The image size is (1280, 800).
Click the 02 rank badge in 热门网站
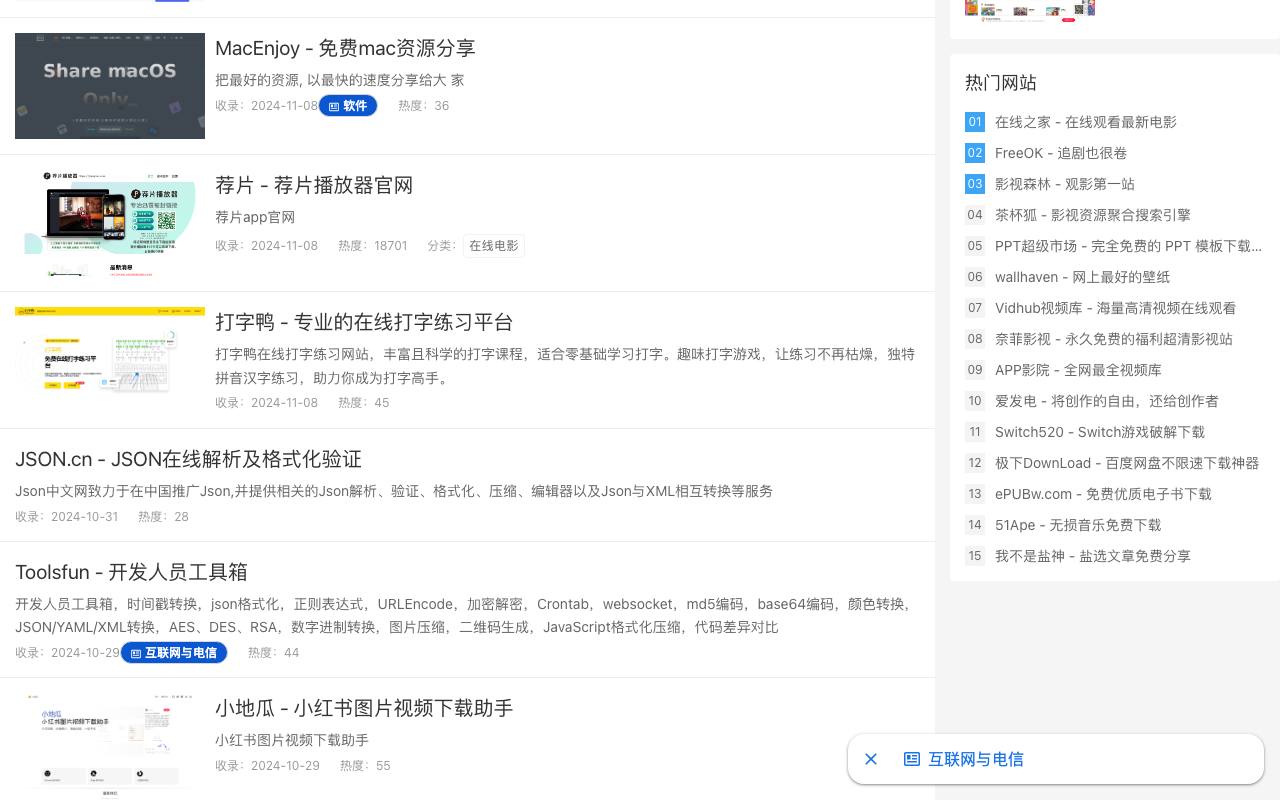coord(975,153)
